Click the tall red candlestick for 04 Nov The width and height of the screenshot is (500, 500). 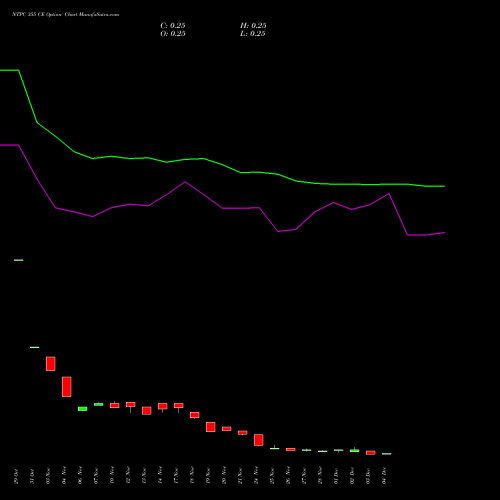click(x=67, y=387)
